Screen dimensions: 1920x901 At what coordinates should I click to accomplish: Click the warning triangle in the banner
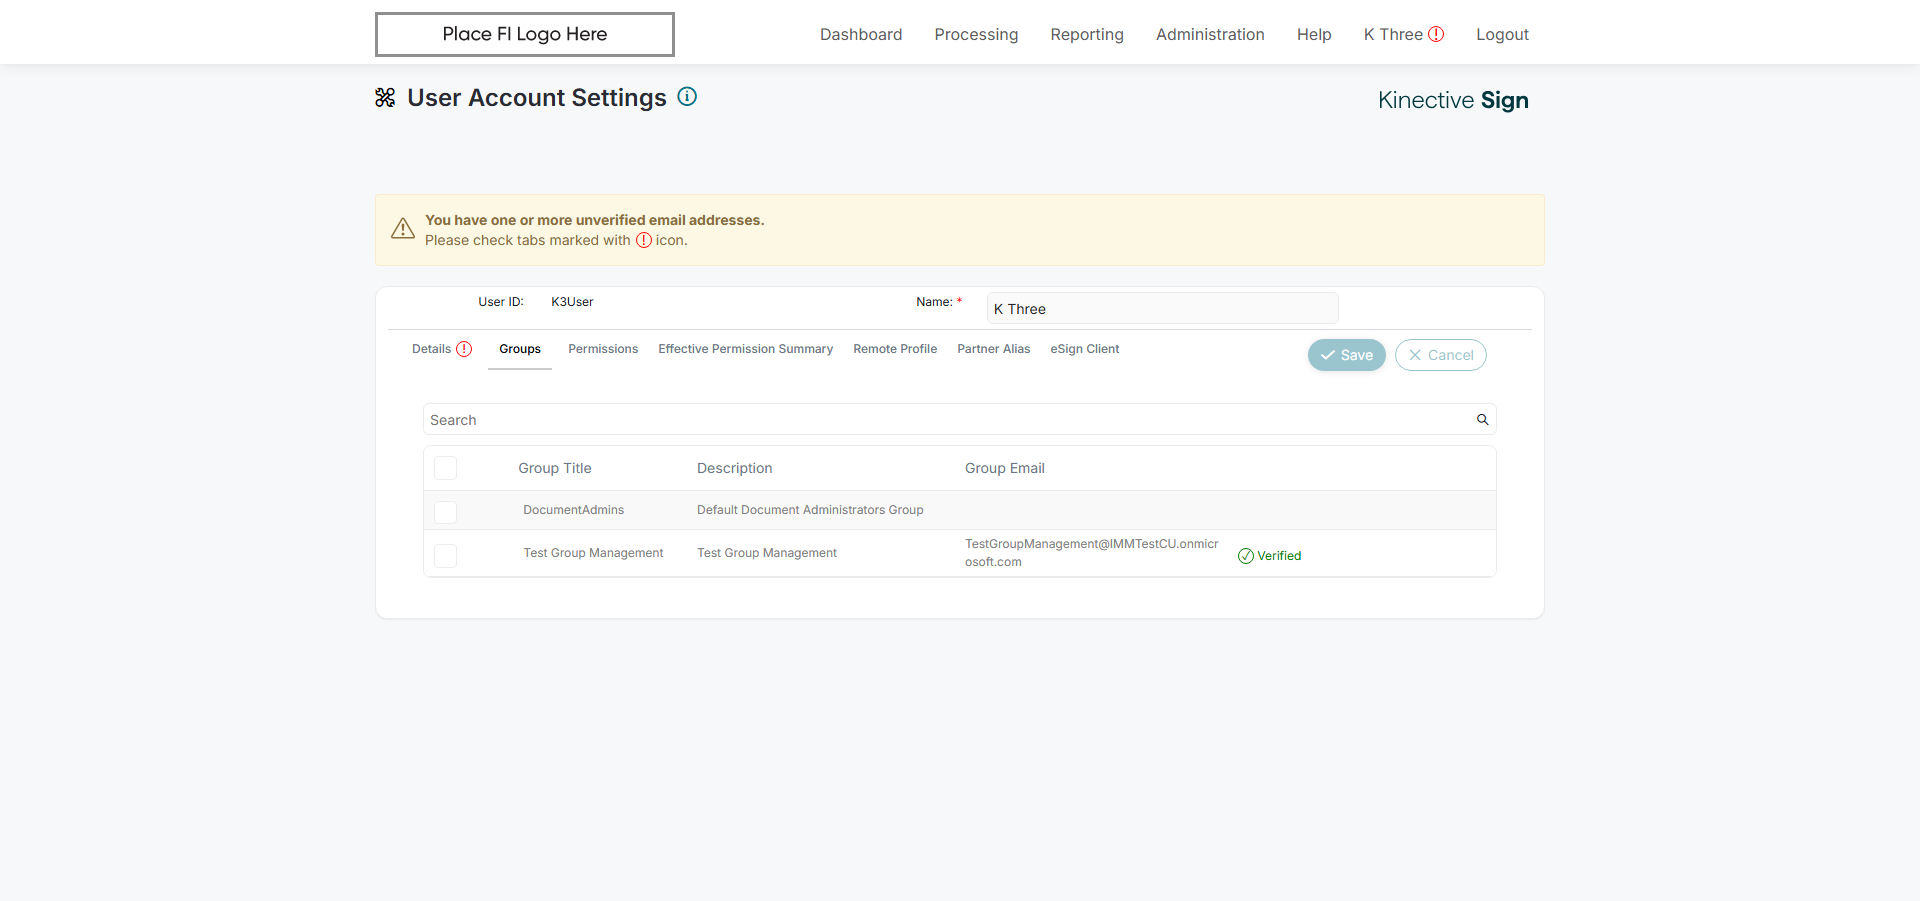pos(403,229)
